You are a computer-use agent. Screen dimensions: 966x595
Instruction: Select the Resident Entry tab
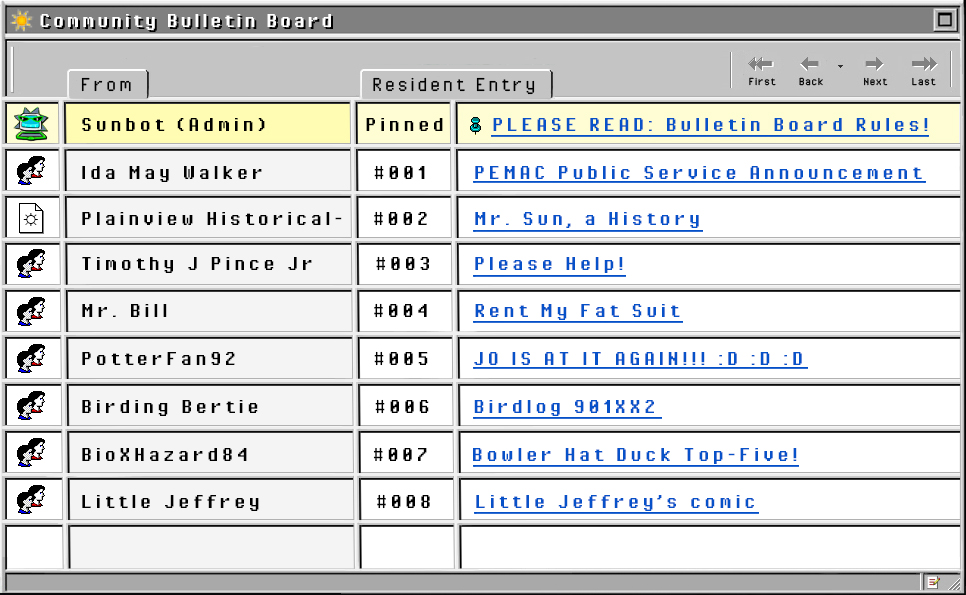tap(456, 85)
